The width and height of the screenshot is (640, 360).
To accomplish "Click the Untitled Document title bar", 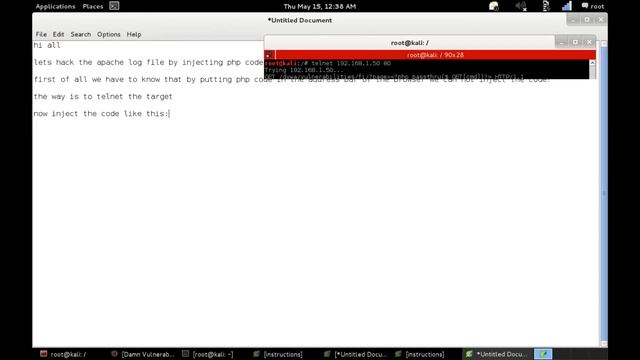I will [x=300, y=20].
